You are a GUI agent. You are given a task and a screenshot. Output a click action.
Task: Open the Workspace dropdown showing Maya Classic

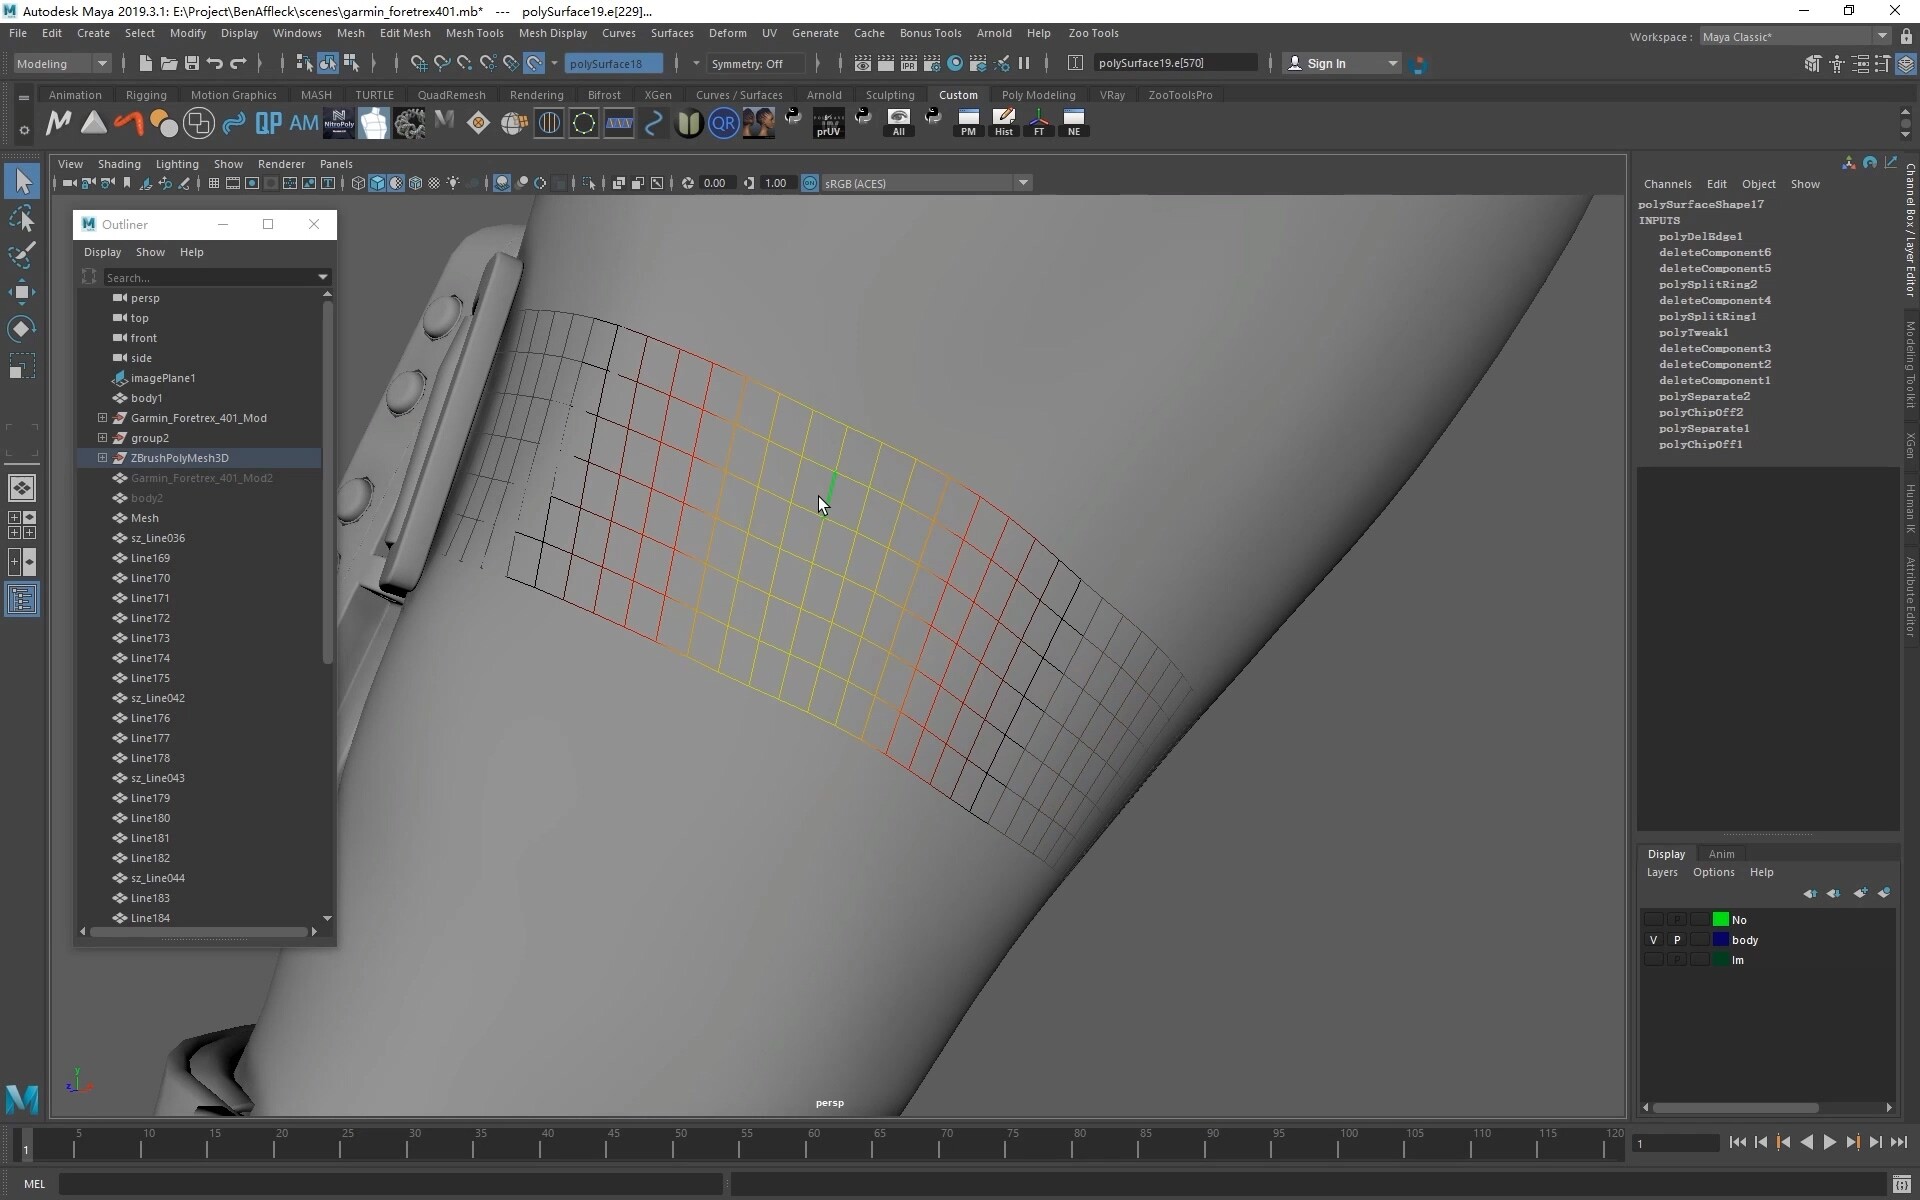click(x=1884, y=36)
